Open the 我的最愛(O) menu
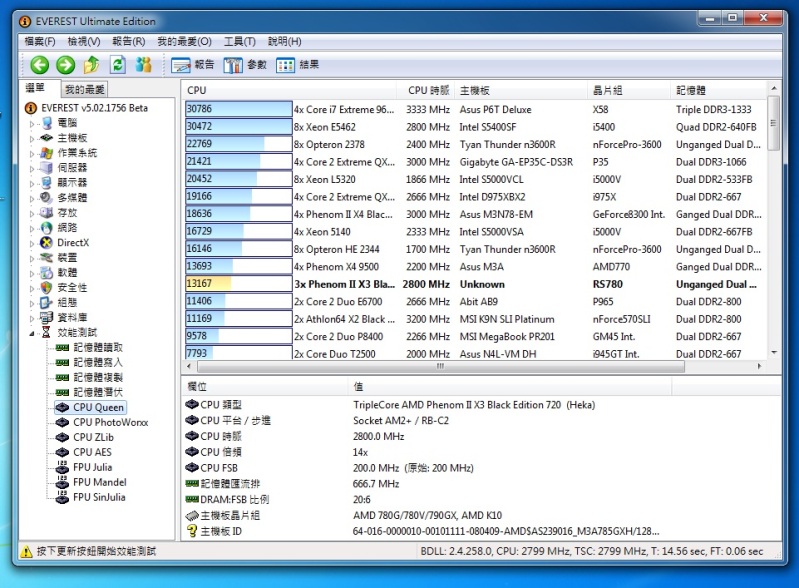Screen dimensions: 799x588 click(184, 41)
